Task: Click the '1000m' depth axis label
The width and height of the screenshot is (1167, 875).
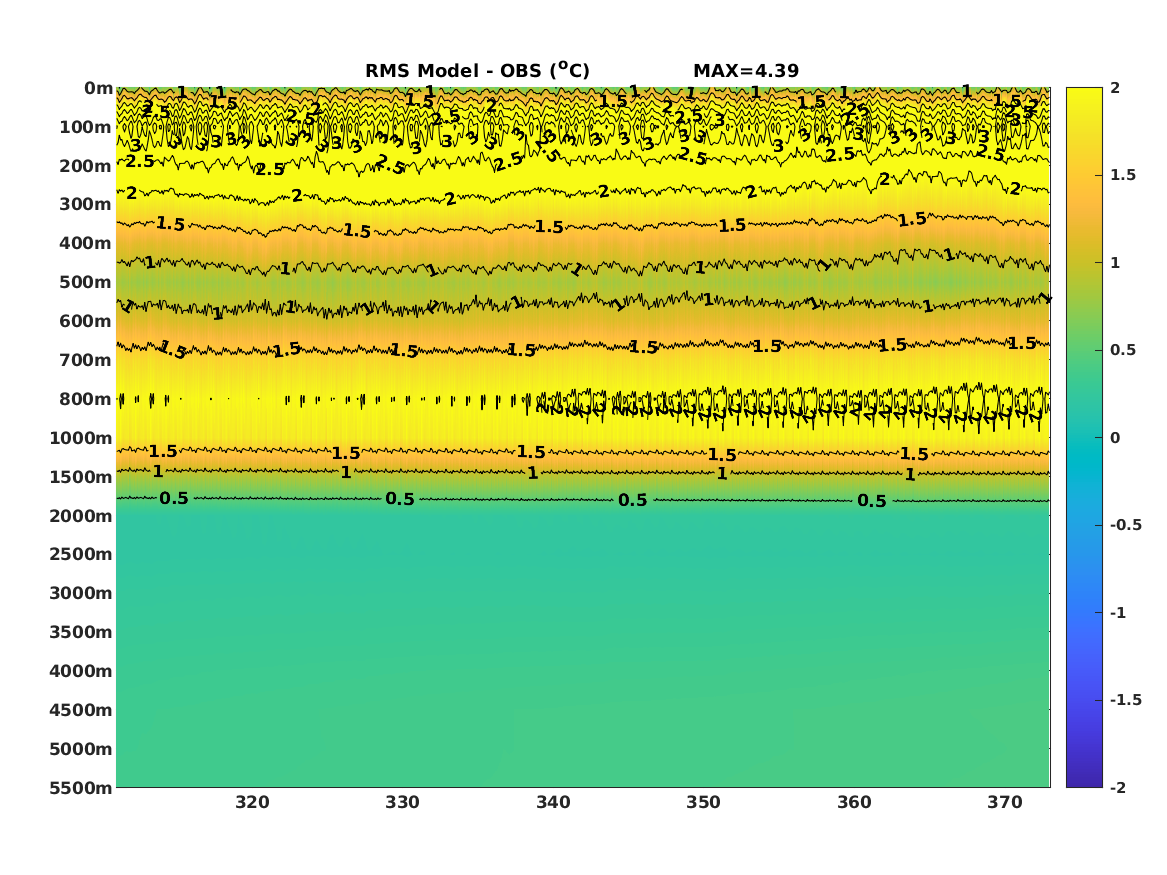Action: click(x=81, y=438)
